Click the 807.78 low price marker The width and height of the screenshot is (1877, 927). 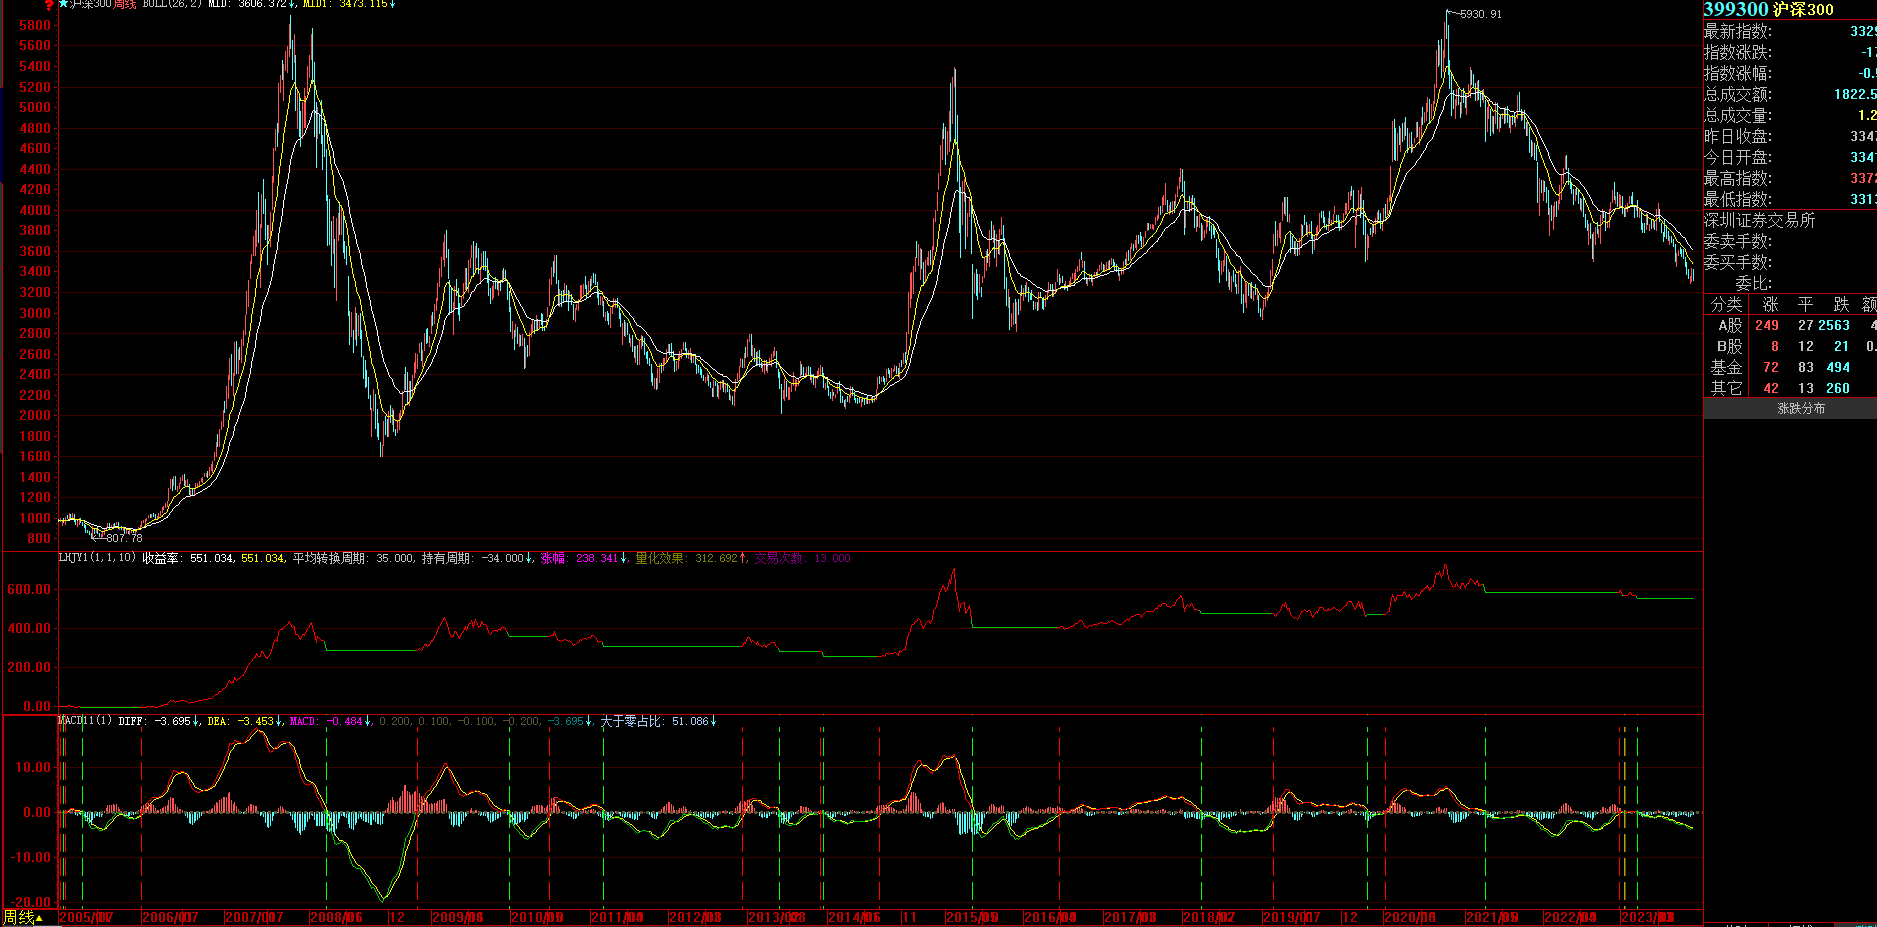coord(124,538)
